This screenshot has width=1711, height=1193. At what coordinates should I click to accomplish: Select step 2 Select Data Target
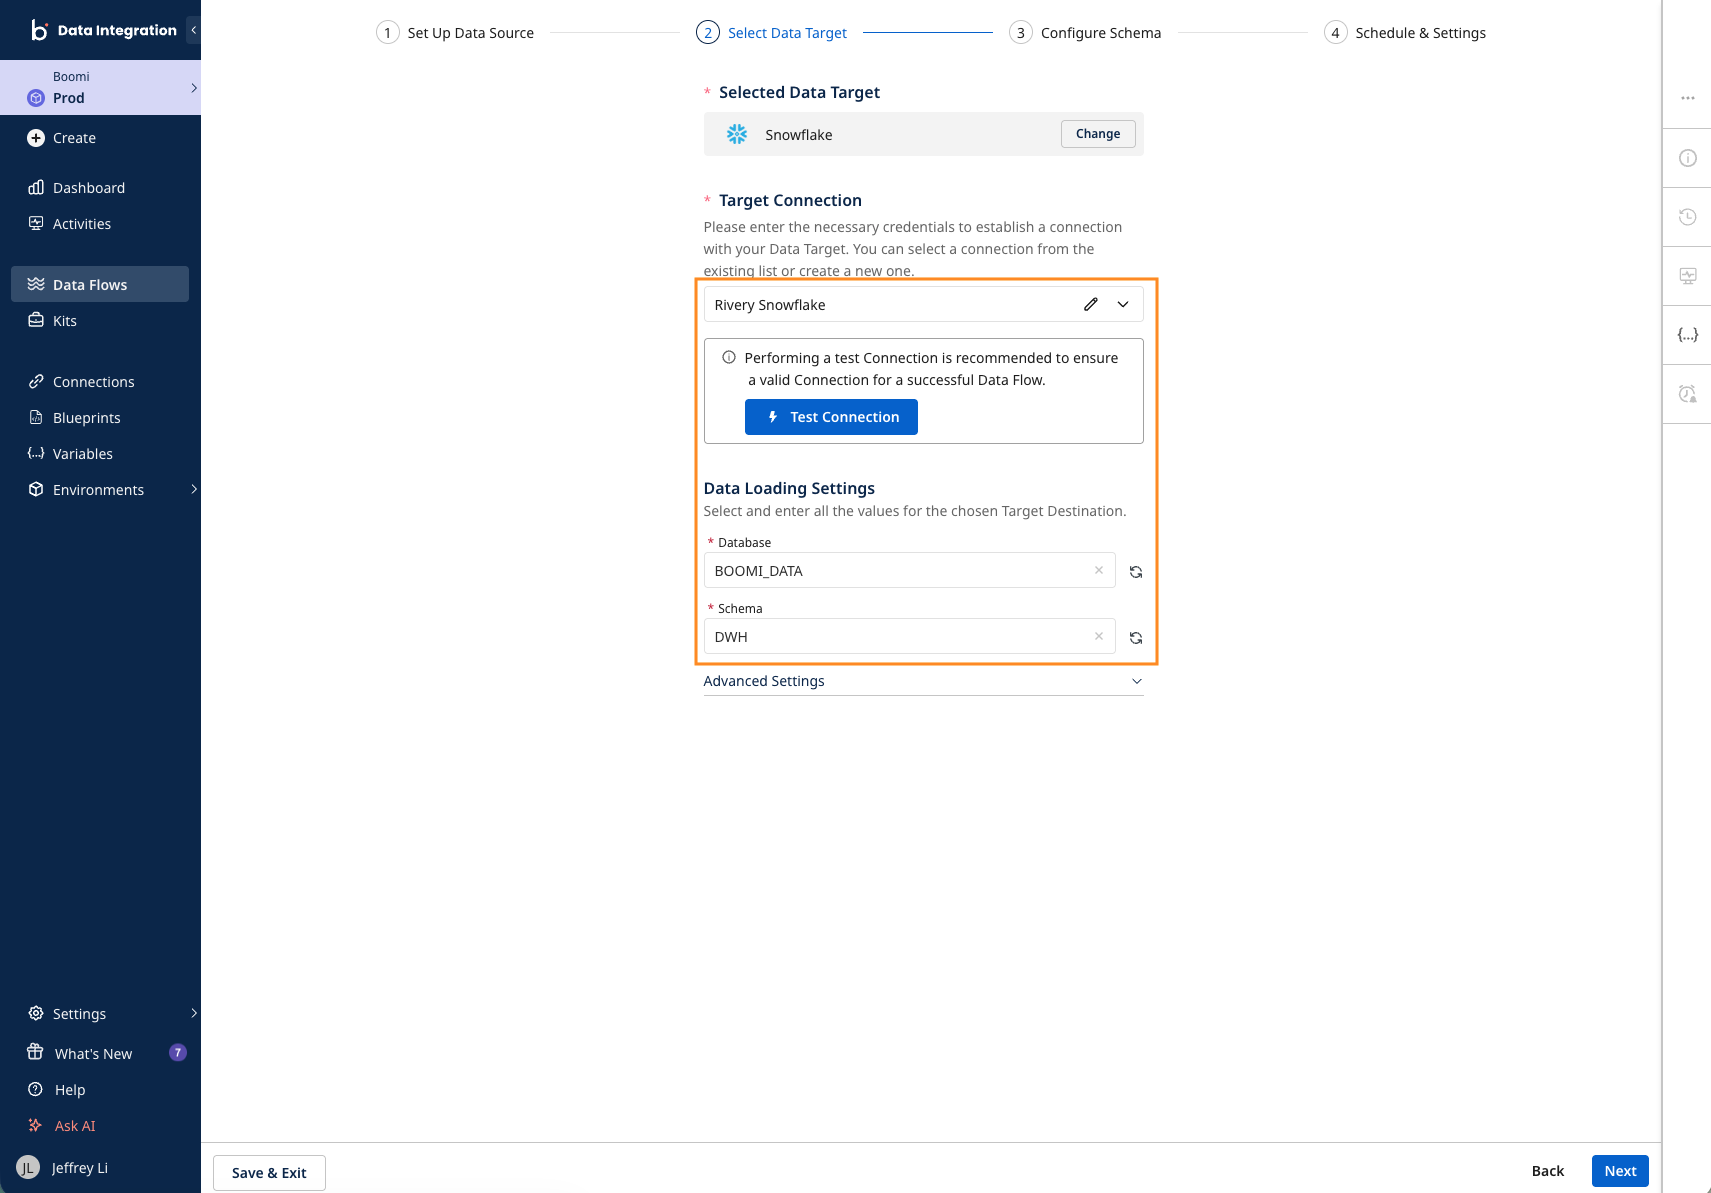(771, 33)
